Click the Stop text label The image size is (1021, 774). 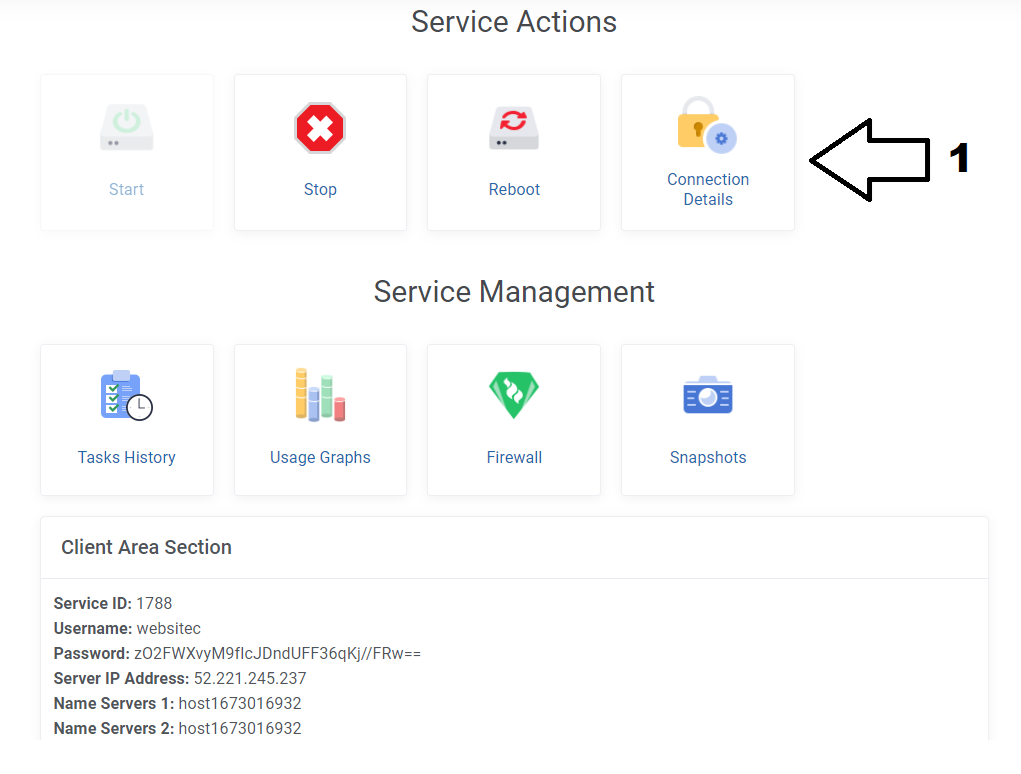(320, 190)
